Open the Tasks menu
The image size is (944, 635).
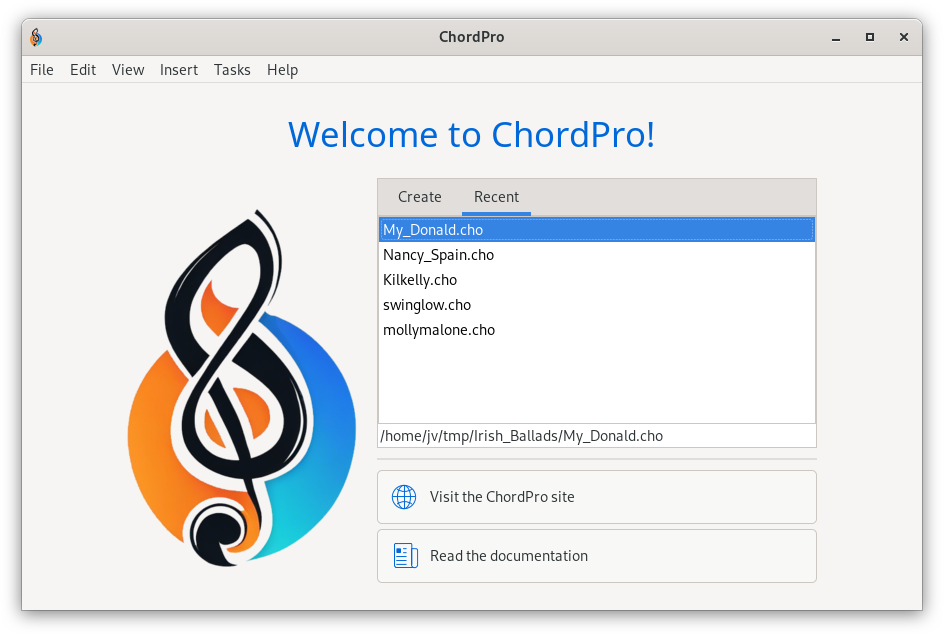[232, 70]
